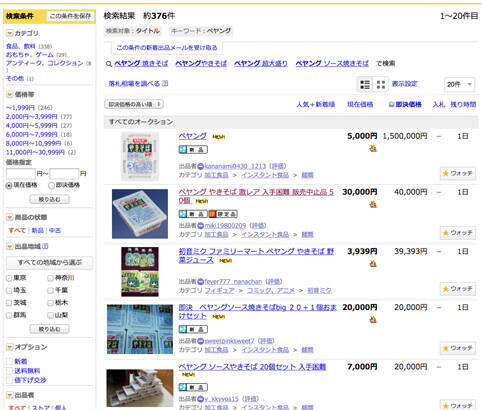
Task: Check the 群馬 region checkbox
Action: (x=9, y=315)
